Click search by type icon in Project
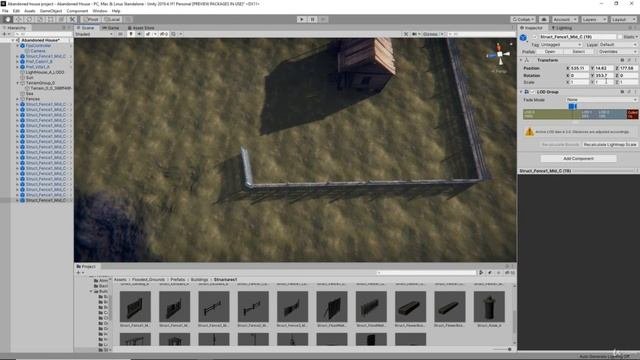The height and width of the screenshot is (360, 640). tap(481, 273)
